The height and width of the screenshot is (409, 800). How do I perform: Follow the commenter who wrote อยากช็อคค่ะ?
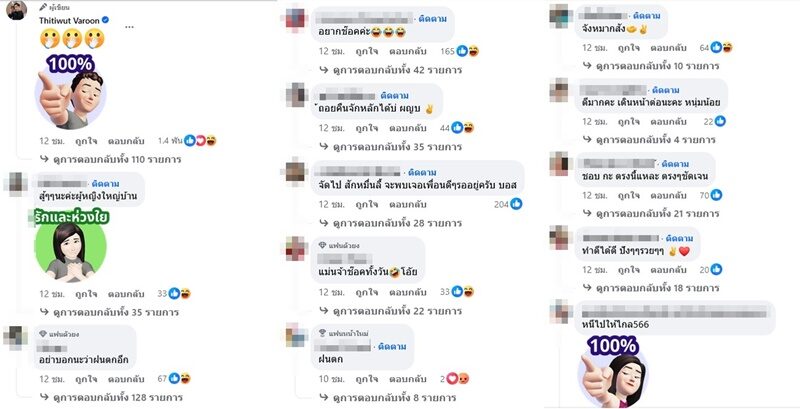tap(432, 19)
